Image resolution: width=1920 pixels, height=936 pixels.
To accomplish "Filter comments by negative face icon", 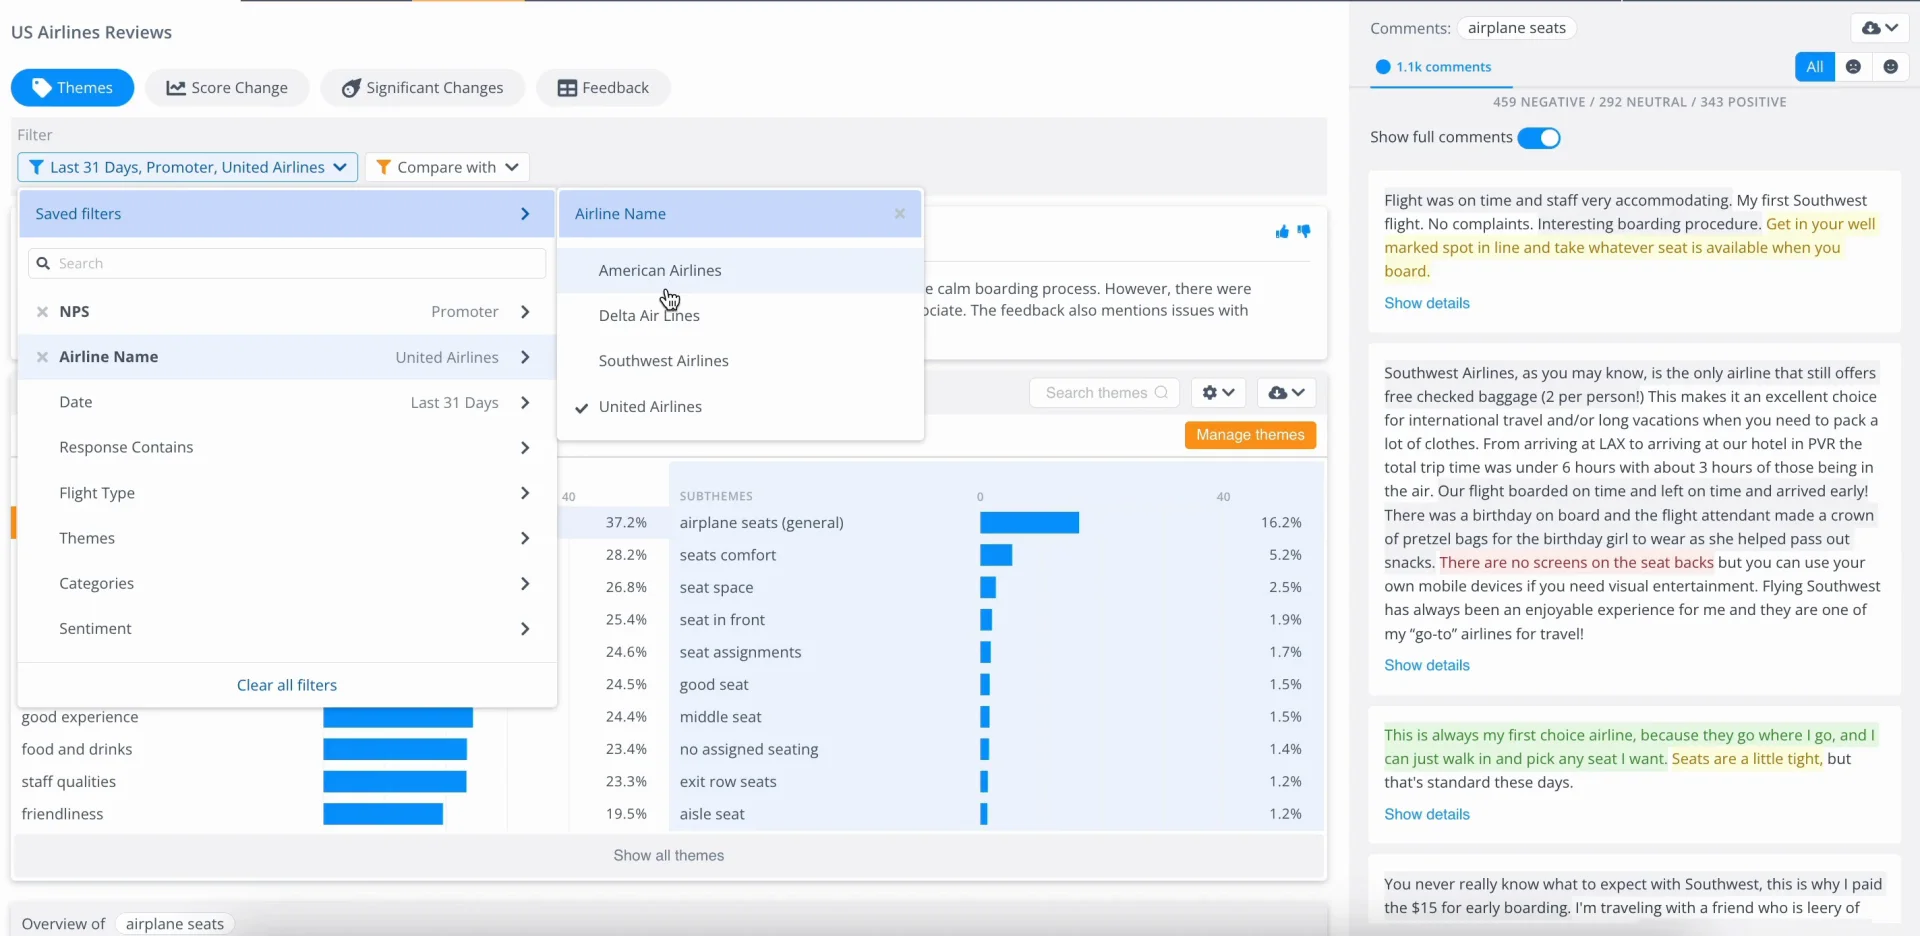I will point(1853,67).
